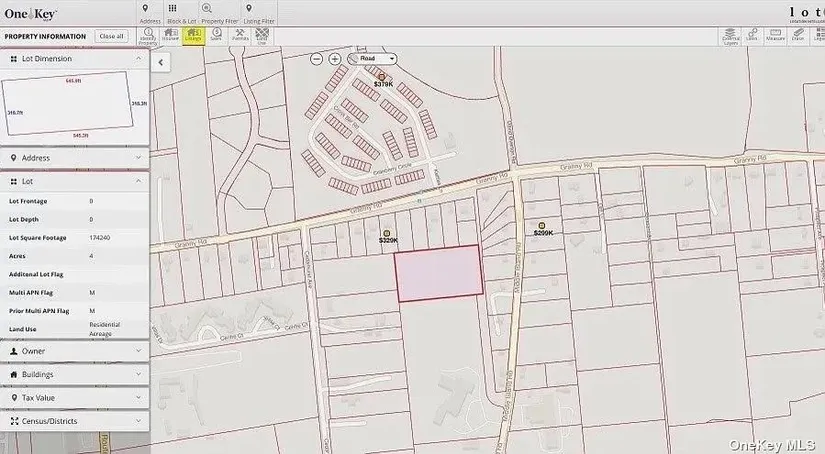Toggle the highlighted Listings tool
Screen dimensions: 825x454
pyautogui.click(x=193, y=36)
